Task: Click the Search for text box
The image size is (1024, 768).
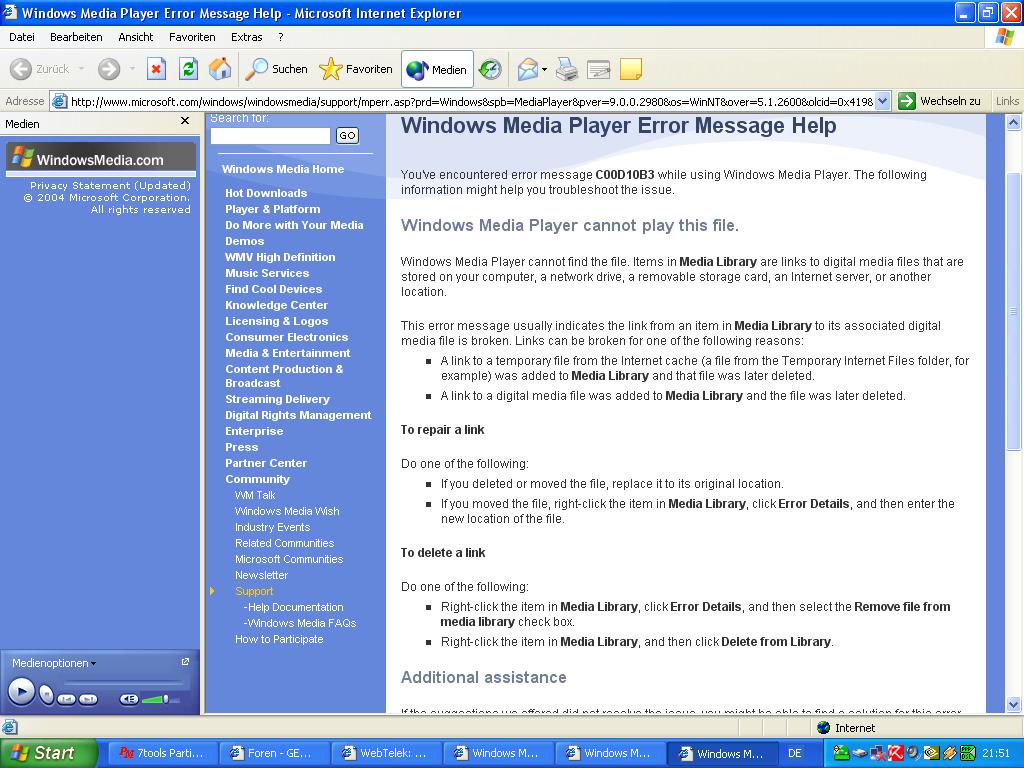Action: coord(270,136)
